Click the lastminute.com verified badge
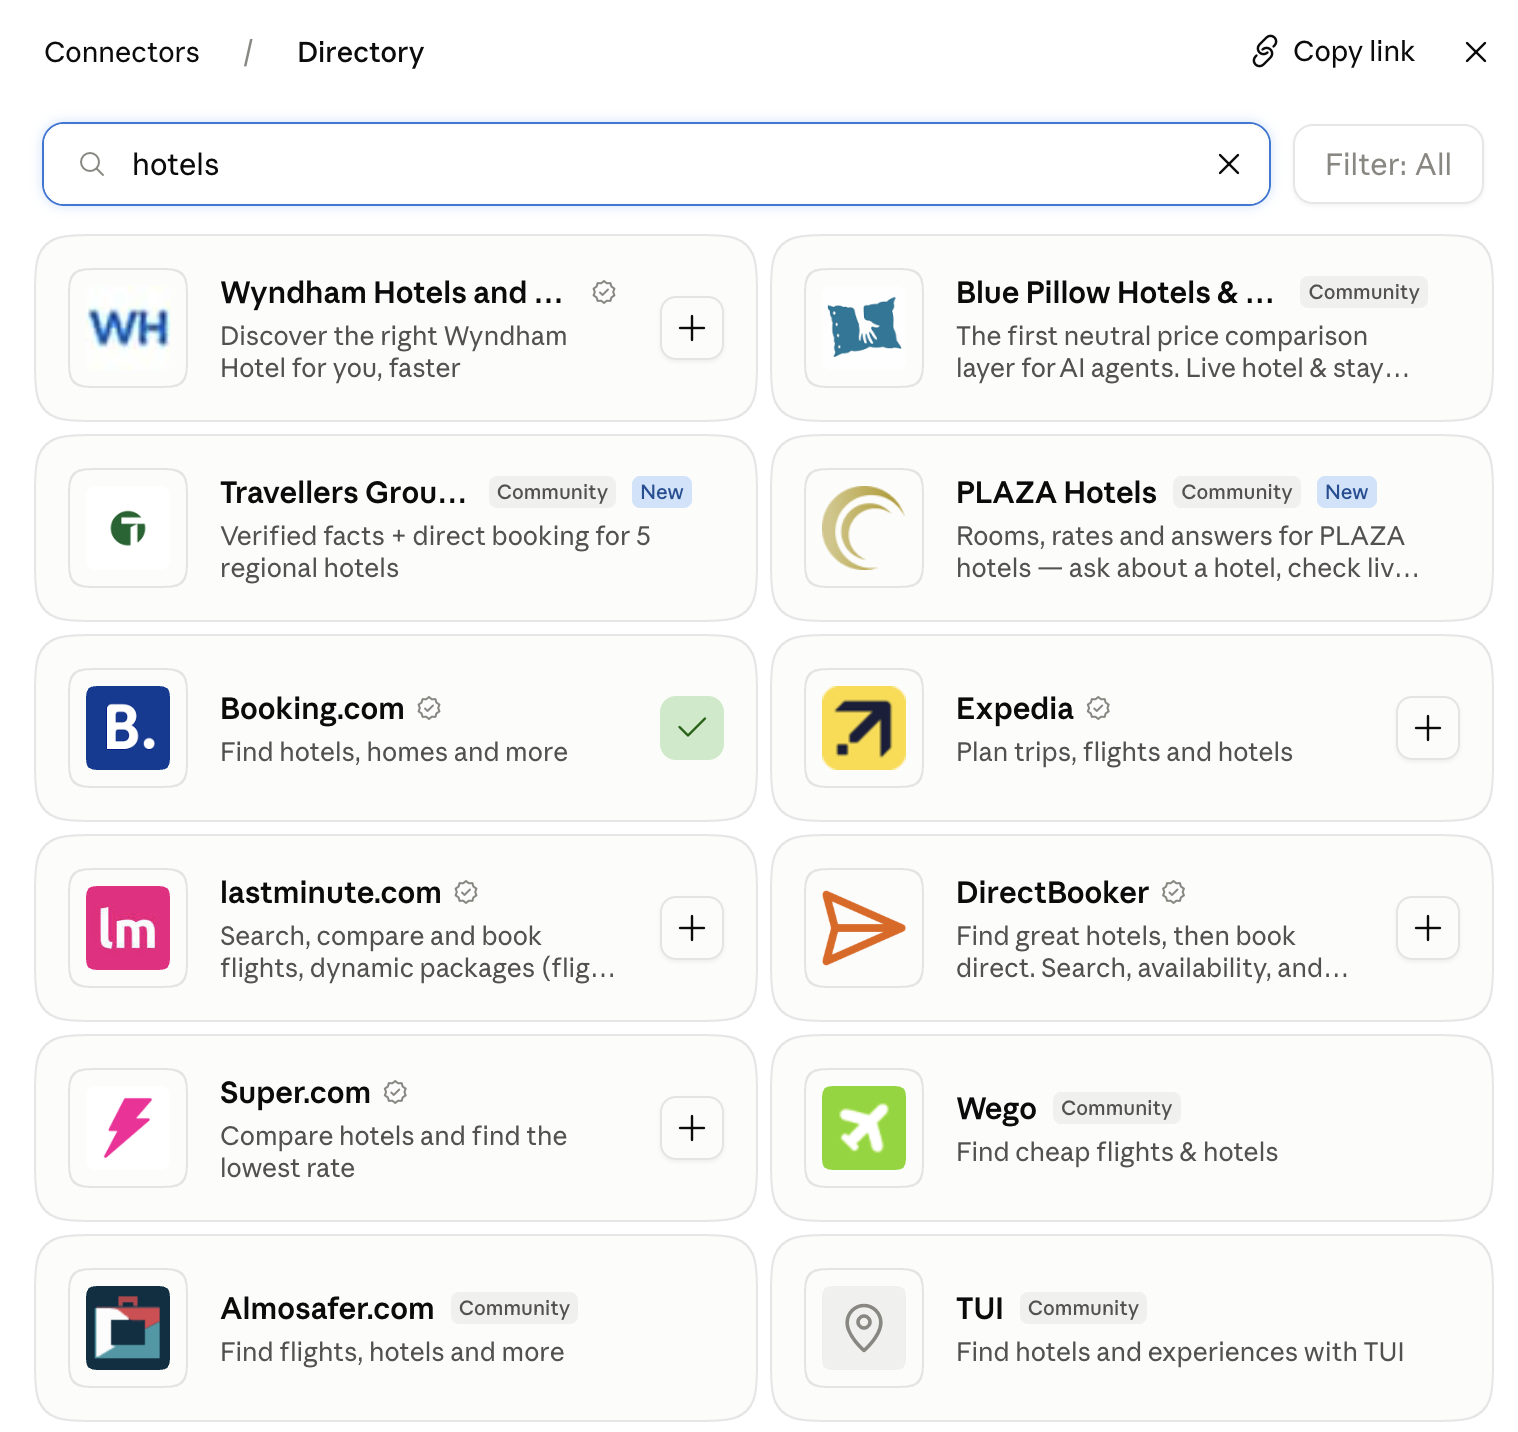This screenshot has height=1432, width=1518. (x=466, y=892)
